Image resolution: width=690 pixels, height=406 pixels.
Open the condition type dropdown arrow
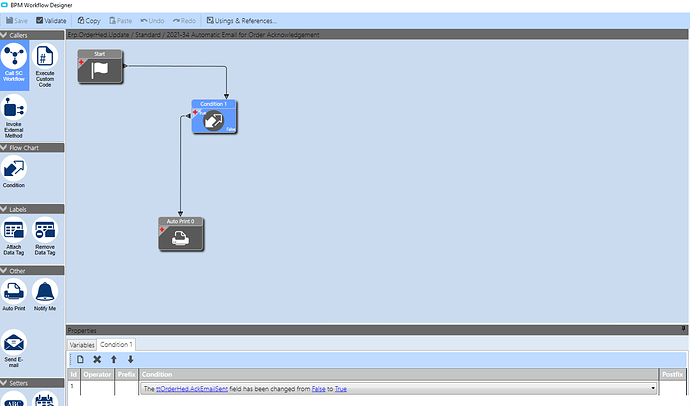tap(653, 388)
